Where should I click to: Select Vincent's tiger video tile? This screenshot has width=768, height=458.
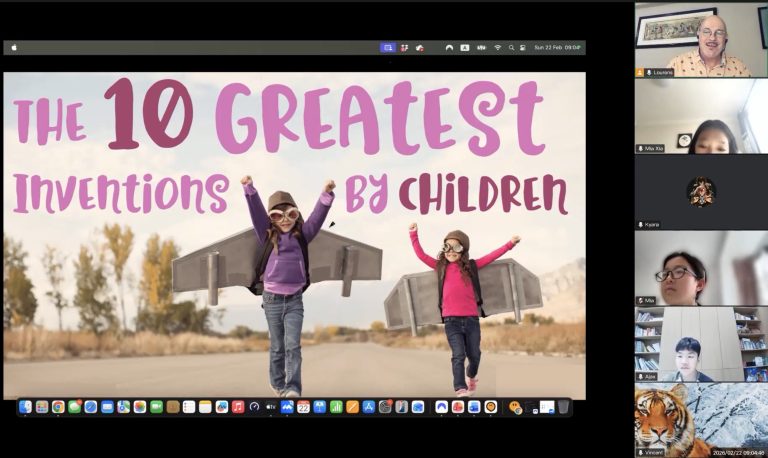[700, 420]
